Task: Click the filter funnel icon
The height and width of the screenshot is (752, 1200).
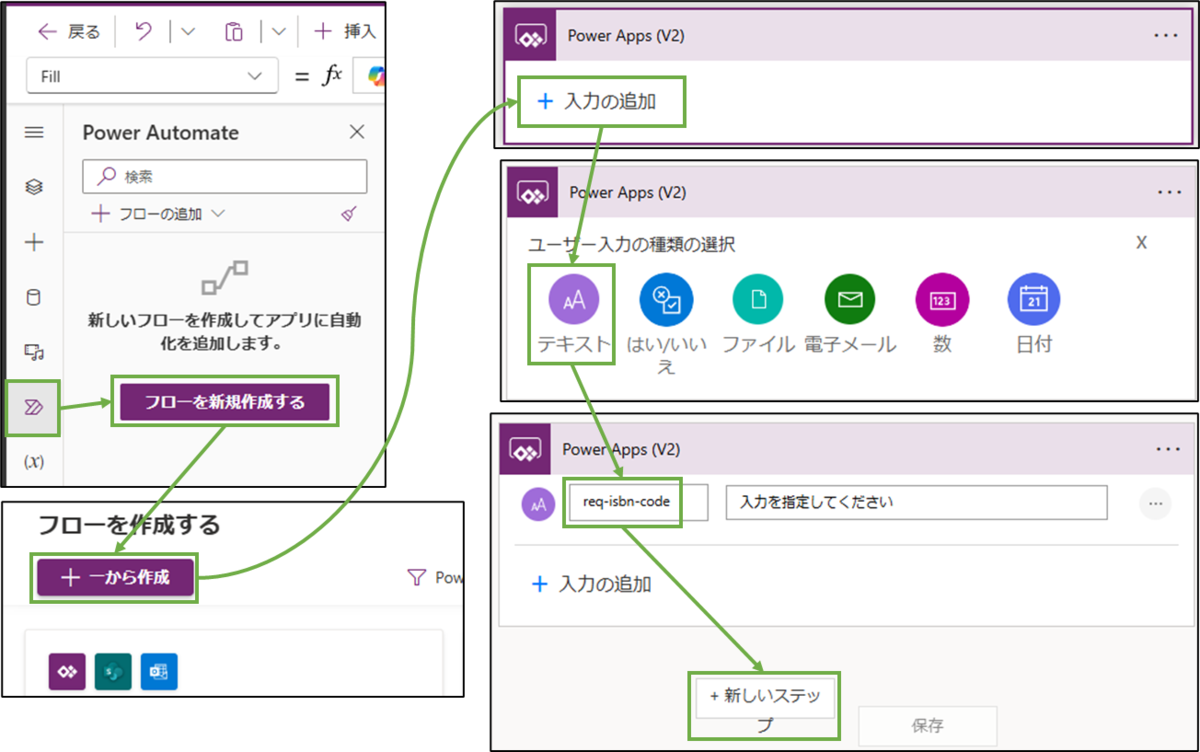Action: tap(416, 577)
